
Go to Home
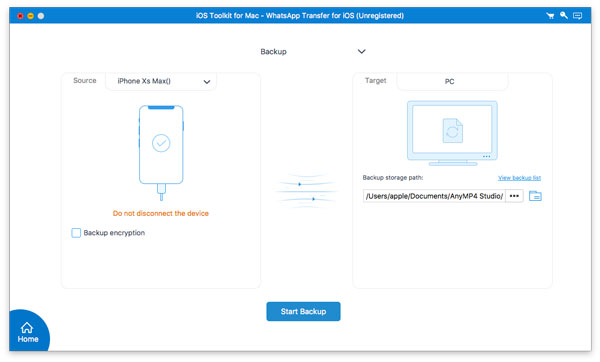[x=28, y=332]
